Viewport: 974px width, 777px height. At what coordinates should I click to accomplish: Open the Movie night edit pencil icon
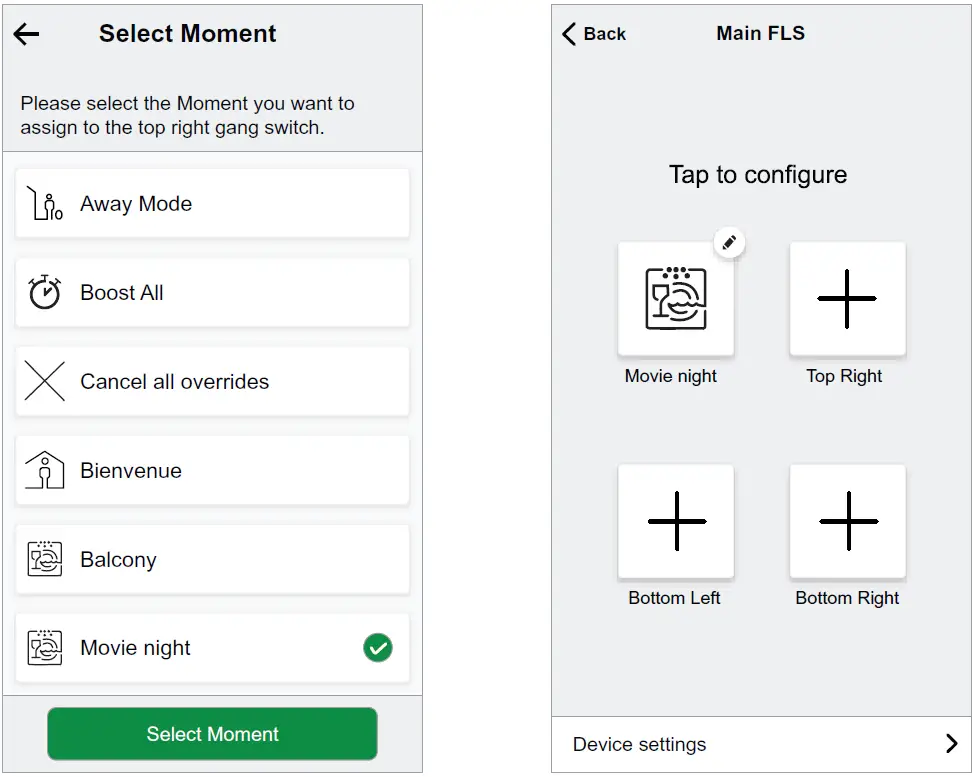(730, 242)
